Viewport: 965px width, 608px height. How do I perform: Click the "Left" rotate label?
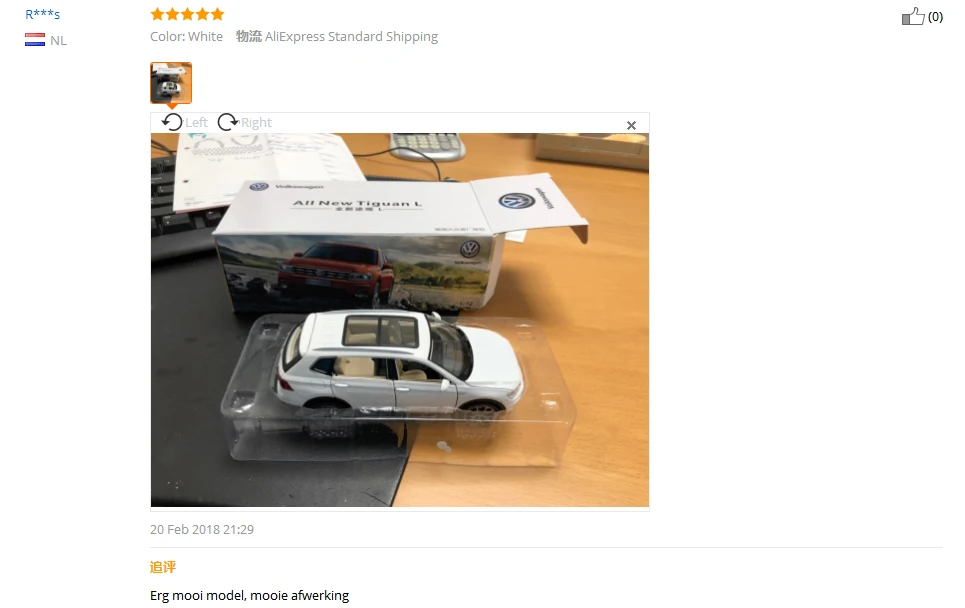(196, 122)
